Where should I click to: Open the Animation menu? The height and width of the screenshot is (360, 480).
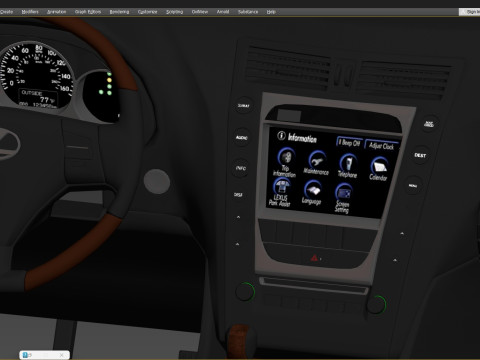[56, 12]
